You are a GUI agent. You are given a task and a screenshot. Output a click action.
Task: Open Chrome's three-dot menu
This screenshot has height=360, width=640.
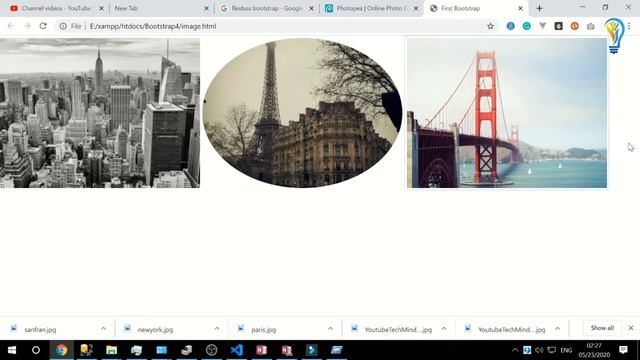click(x=629, y=26)
